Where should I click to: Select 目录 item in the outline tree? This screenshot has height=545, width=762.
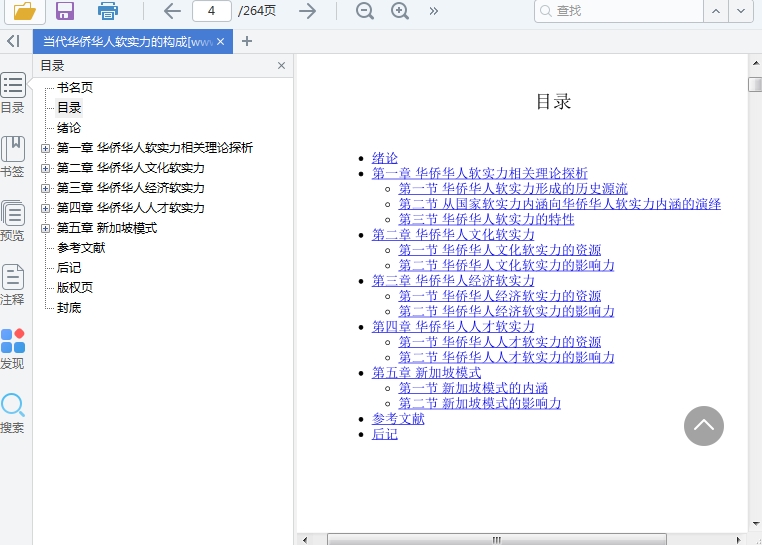(x=69, y=107)
